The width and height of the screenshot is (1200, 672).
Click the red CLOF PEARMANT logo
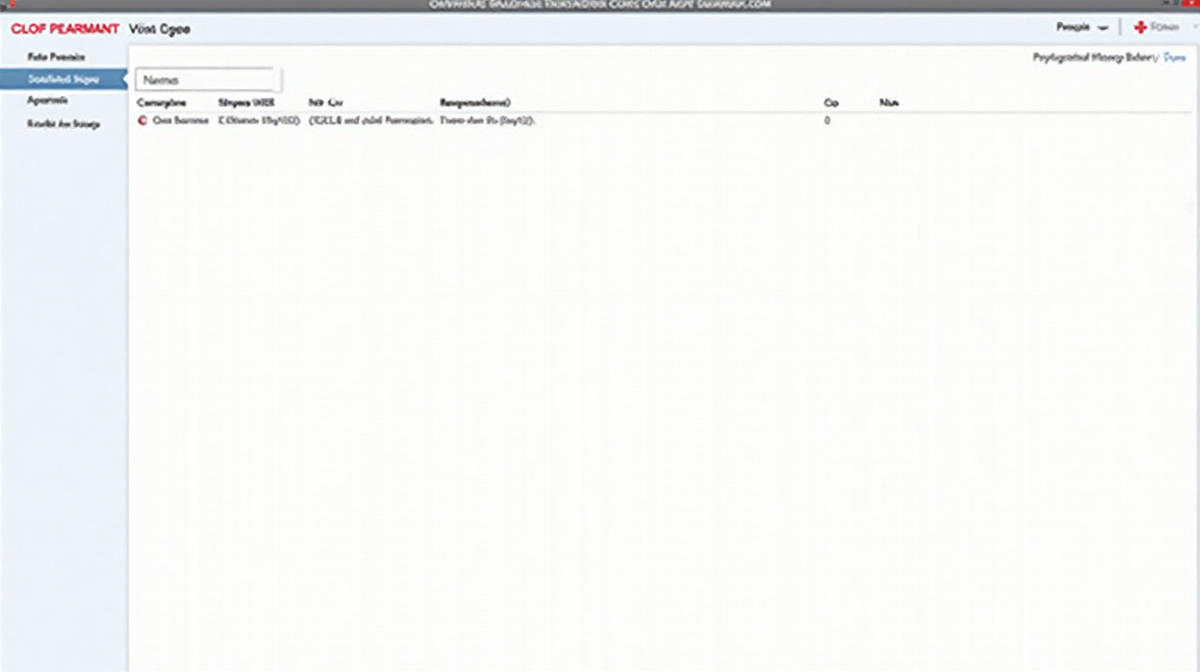65,29
